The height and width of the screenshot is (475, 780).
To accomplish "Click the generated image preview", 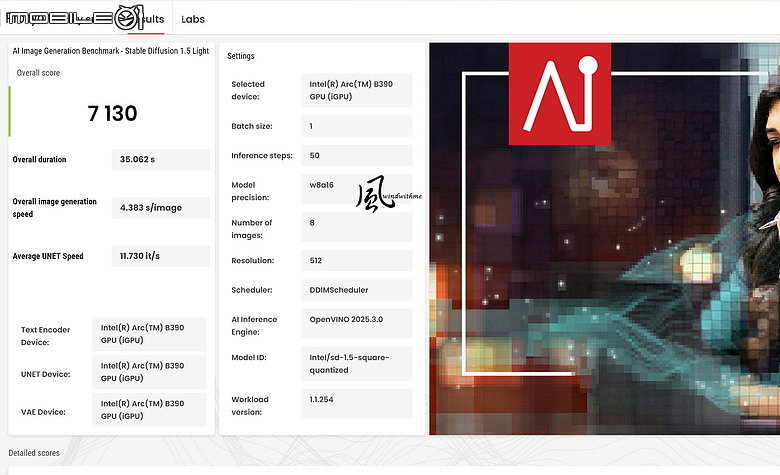I will [x=604, y=239].
